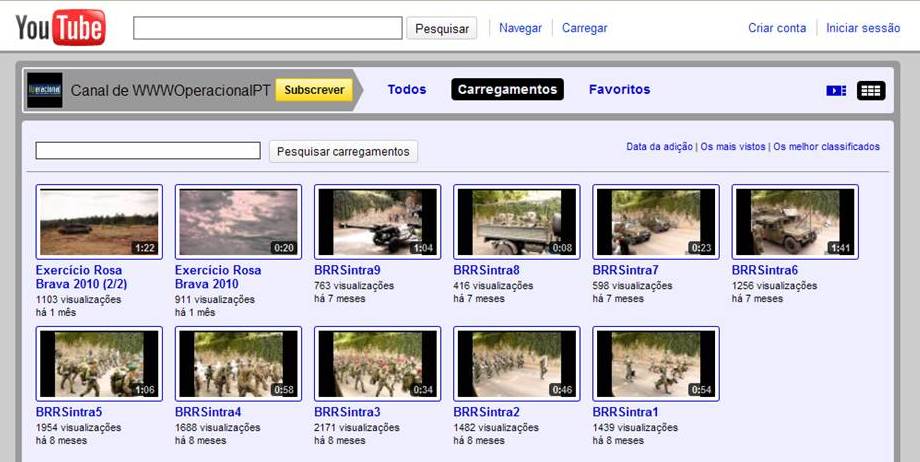
Task: Click the BRRSintra9 title link
Action: click(347, 271)
